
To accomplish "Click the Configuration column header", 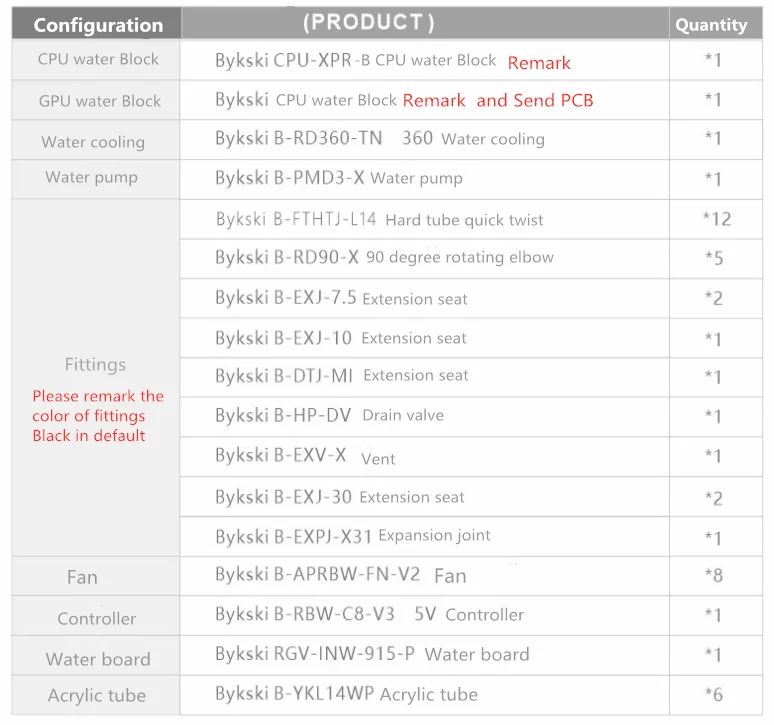I will (x=97, y=23).
